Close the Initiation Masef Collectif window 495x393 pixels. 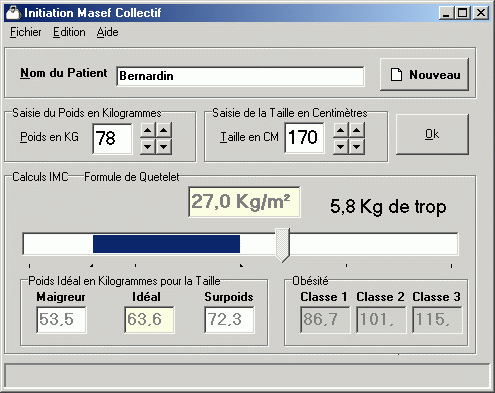tap(481, 13)
